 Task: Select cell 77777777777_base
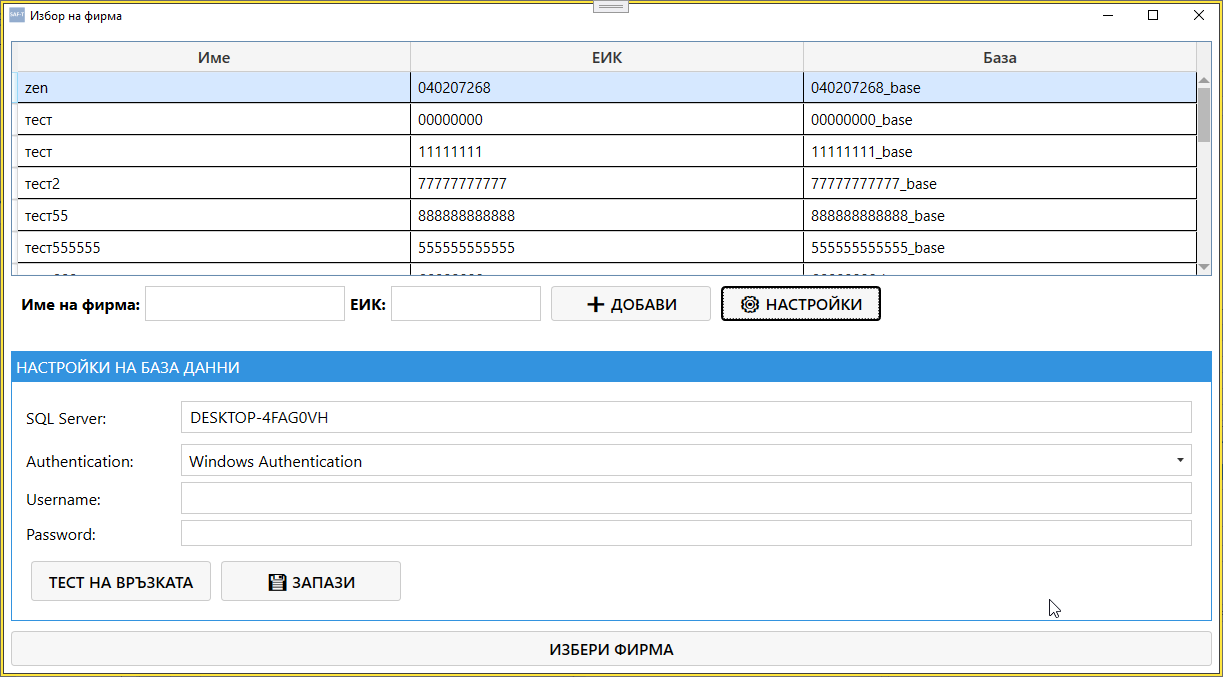[999, 184]
